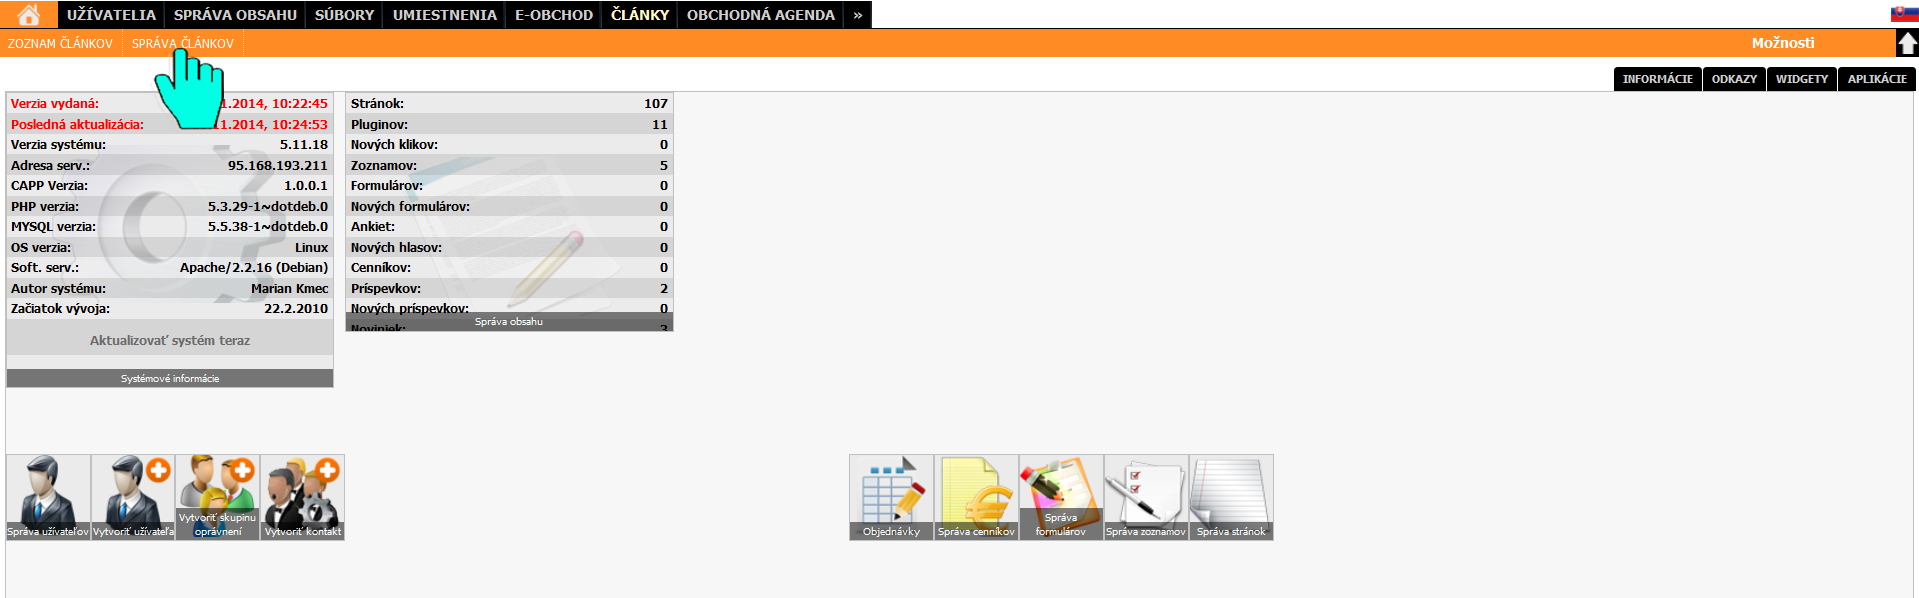Open Správa stránok icon
The image size is (1919, 598).
coord(1231,497)
